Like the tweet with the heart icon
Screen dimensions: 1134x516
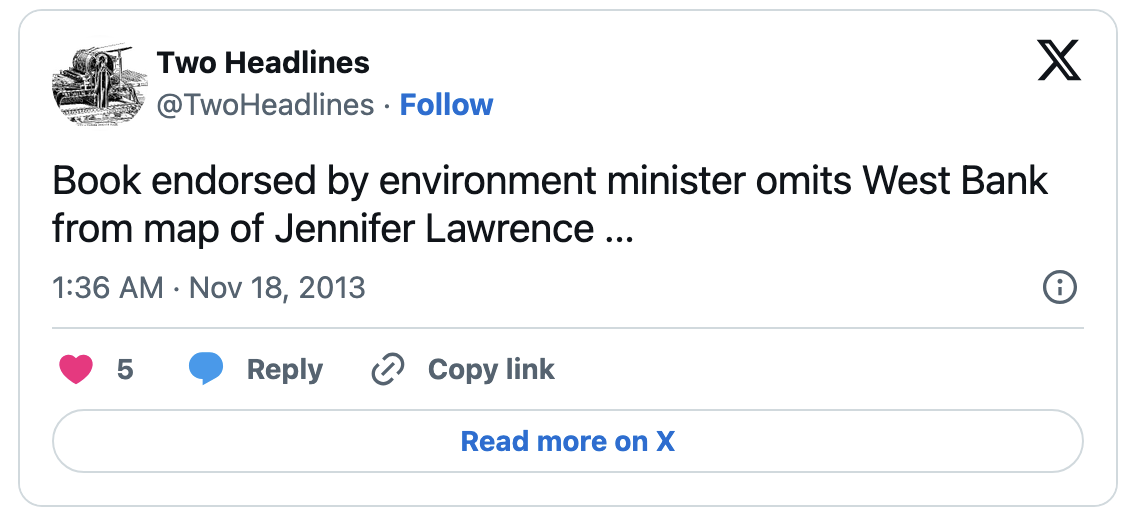[x=75, y=370]
